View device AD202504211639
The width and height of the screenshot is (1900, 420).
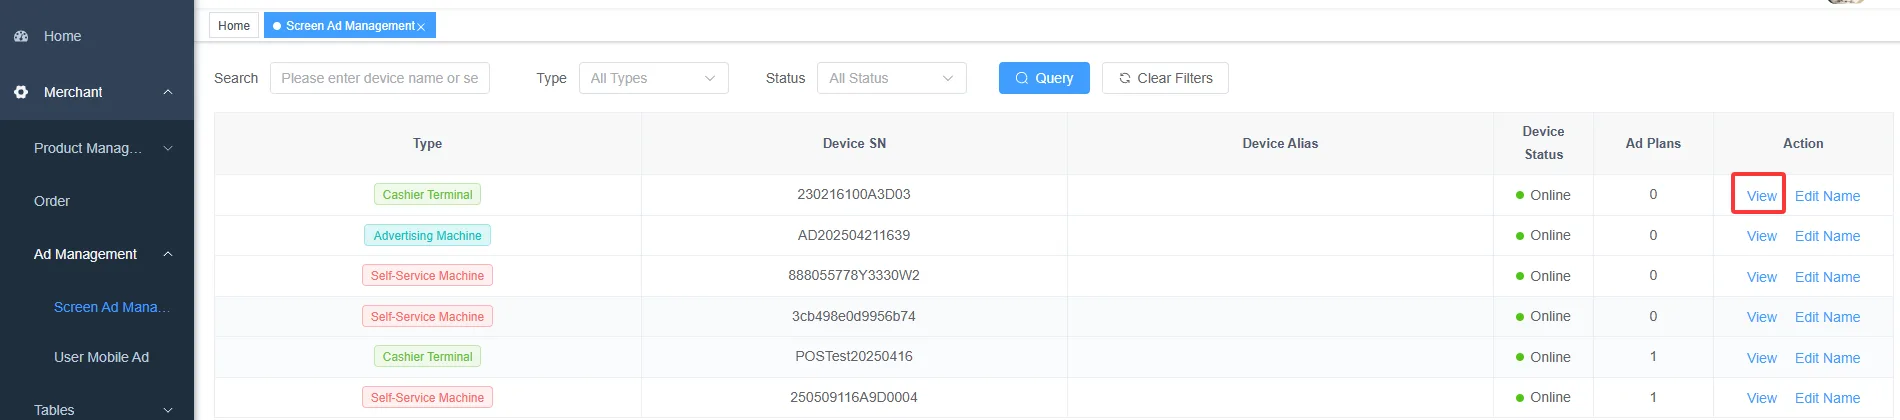coord(1761,236)
